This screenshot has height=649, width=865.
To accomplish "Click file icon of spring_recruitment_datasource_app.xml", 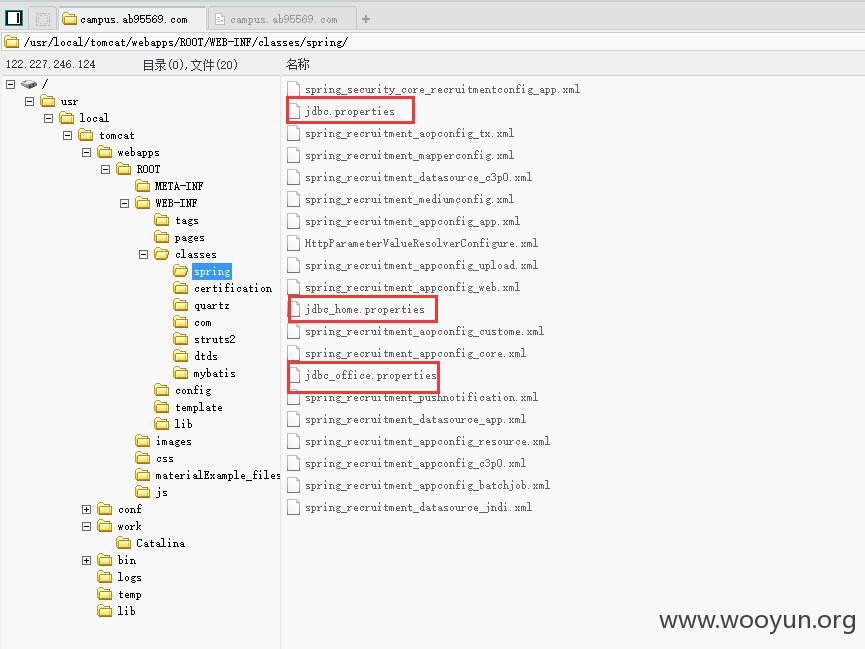I will 293,419.
